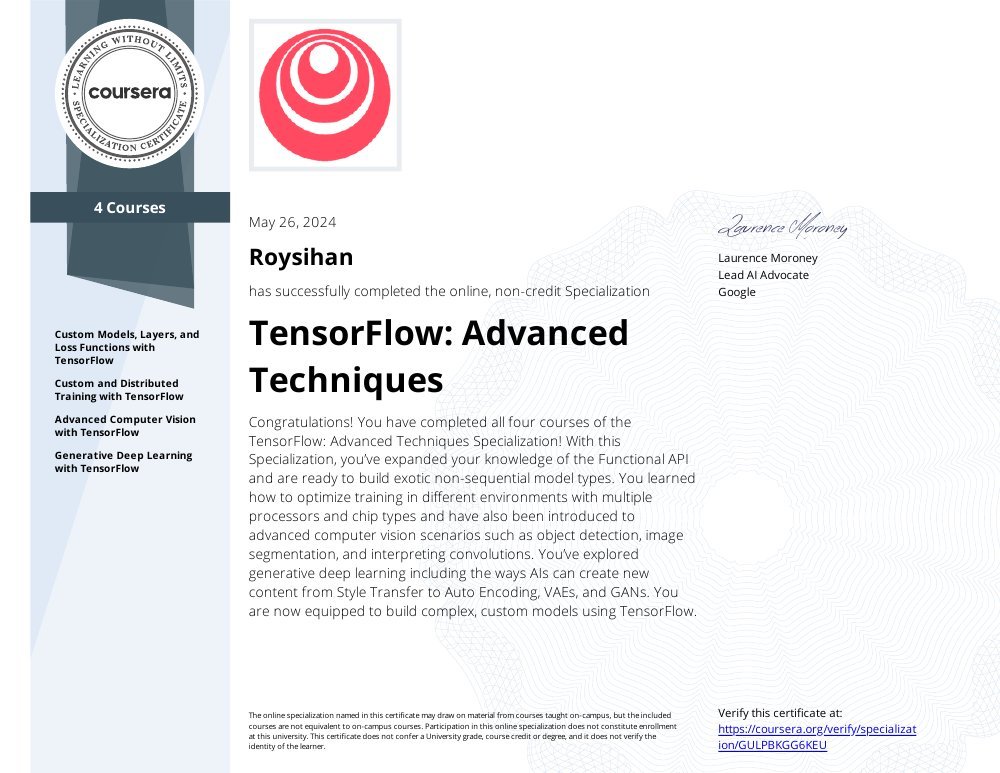This screenshot has width=1000, height=773.
Task: Click the '4 Courses' banner
Action: coord(130,207)
